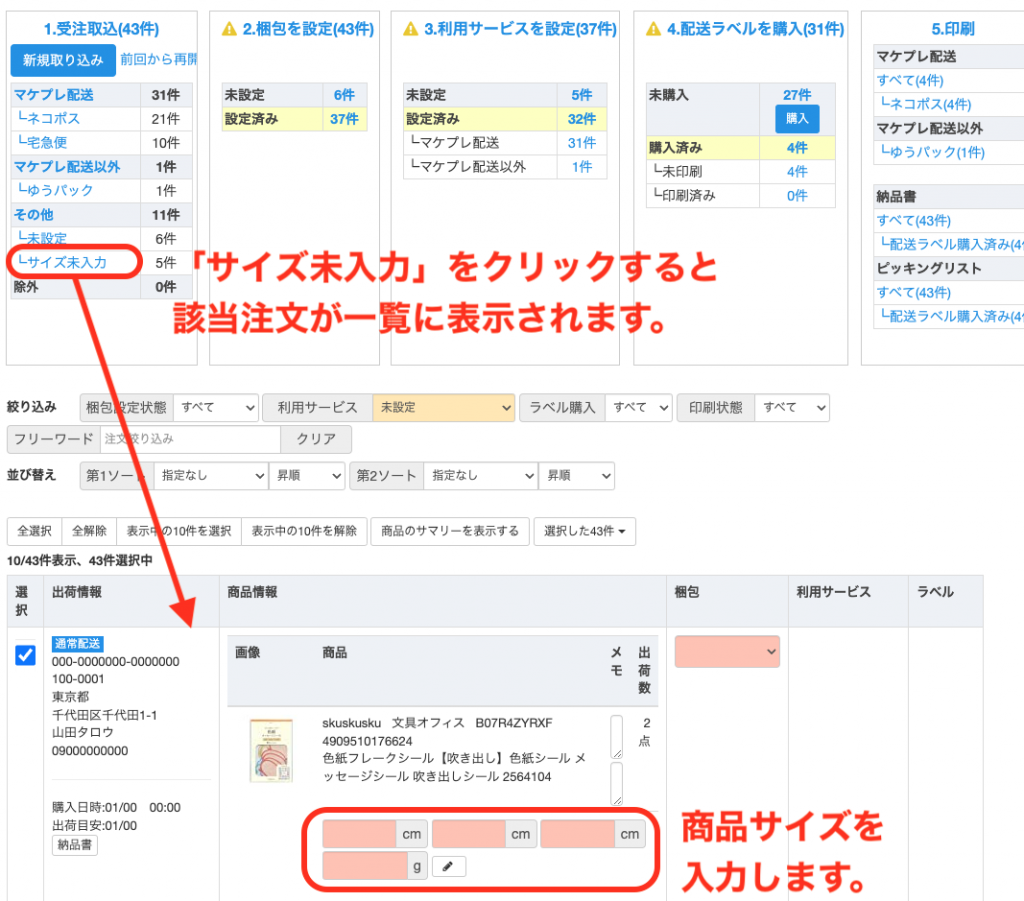Viewport: 1024px width, 901px height.
Task: Click the 0件 count for 印刷済み
Action: pos(797,195)
